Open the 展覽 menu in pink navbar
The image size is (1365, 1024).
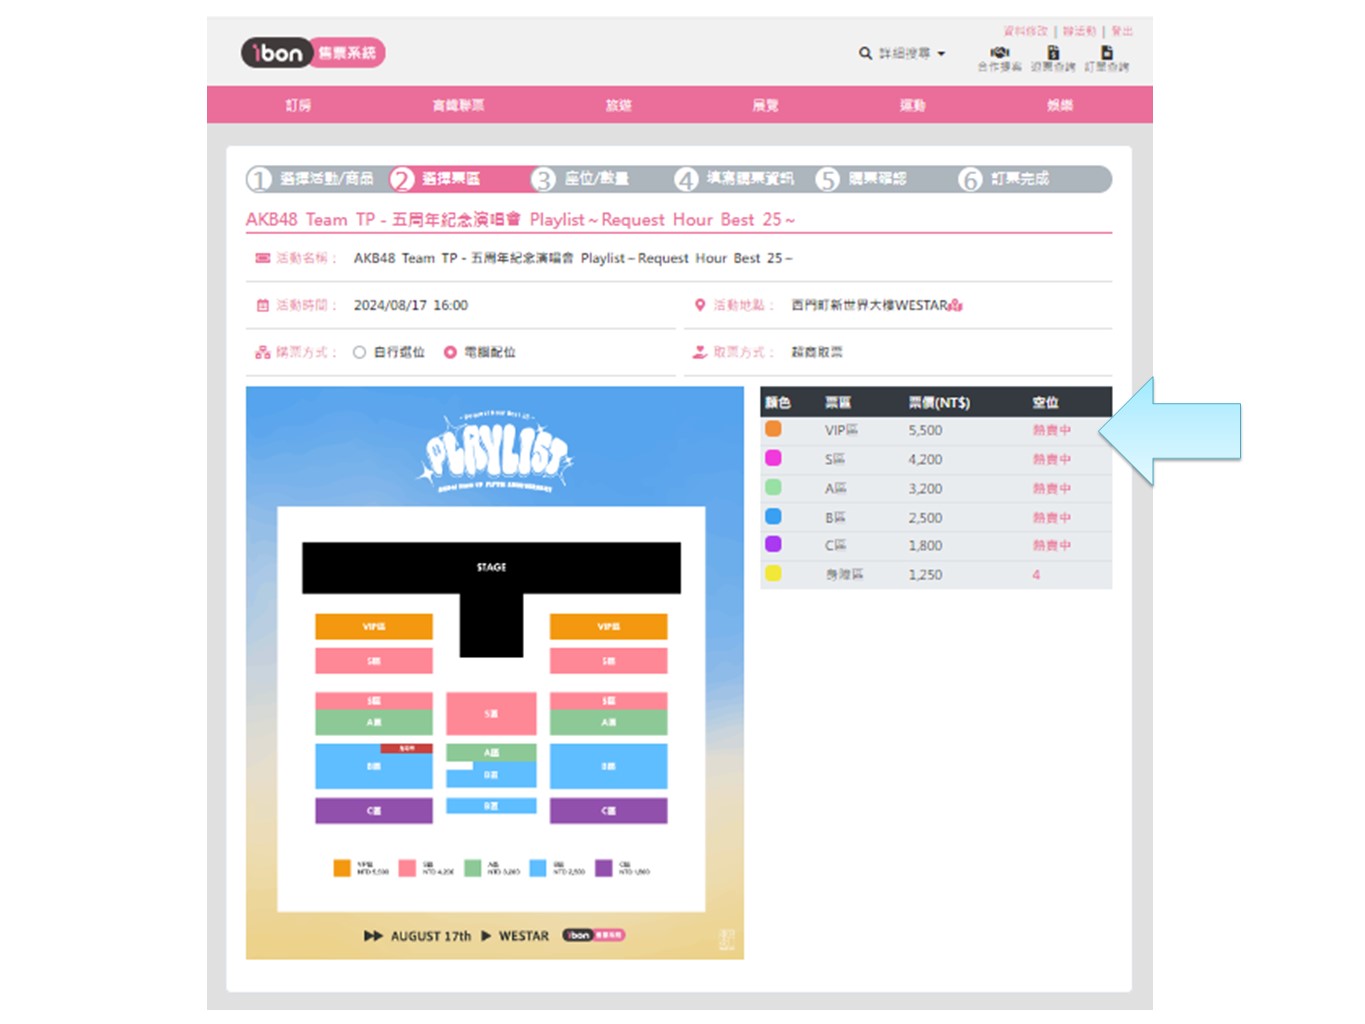coord(765,105)
